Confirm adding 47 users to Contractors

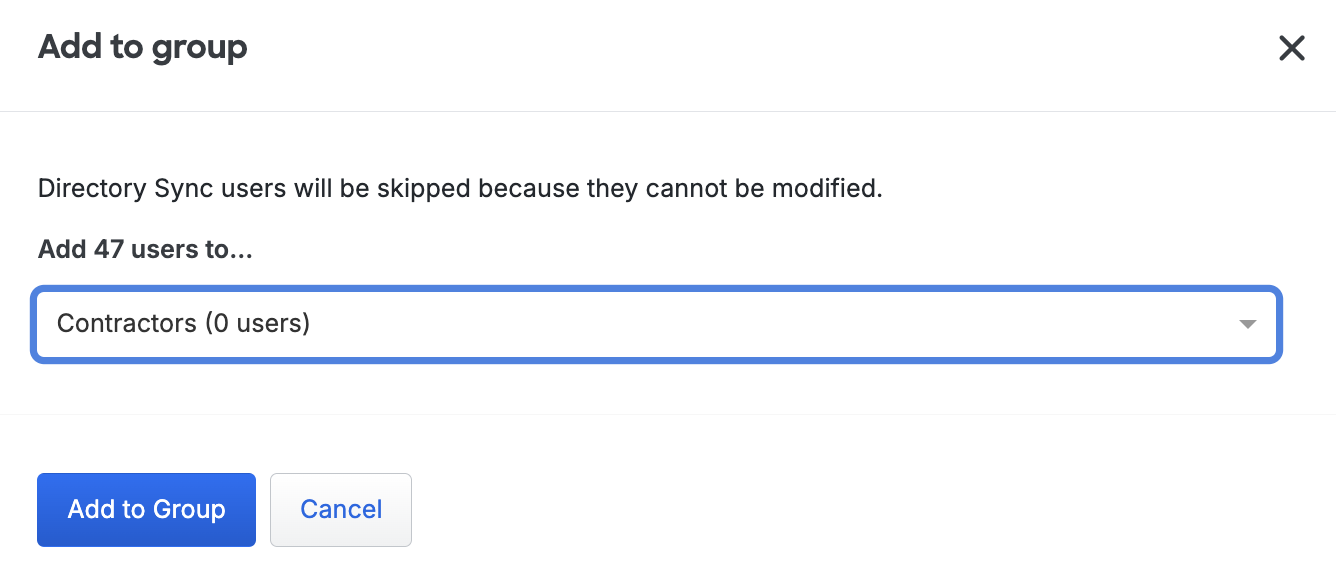pos(146,510)
